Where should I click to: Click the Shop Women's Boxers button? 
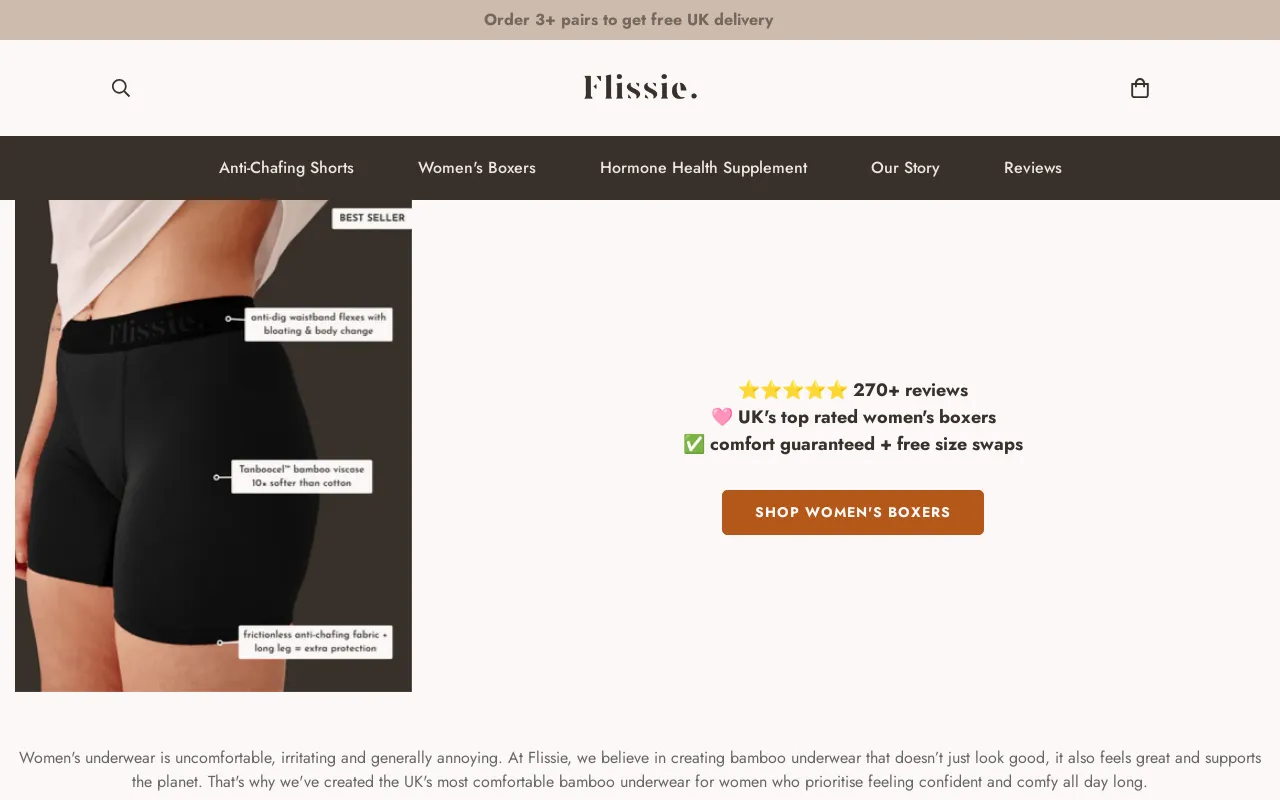853,512
